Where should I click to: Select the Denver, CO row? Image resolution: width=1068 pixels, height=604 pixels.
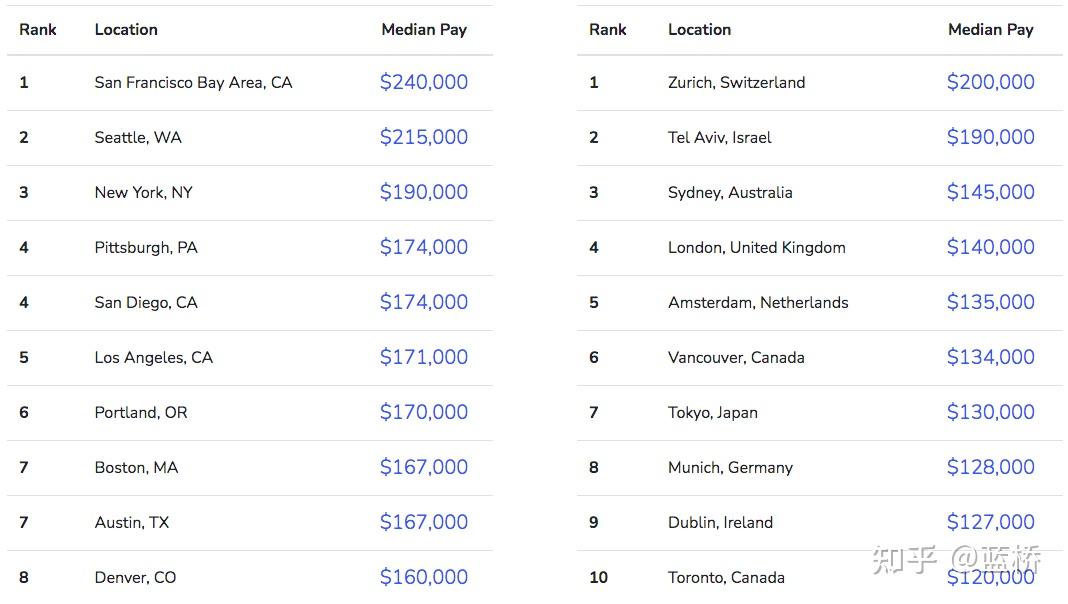pos(249,577)
